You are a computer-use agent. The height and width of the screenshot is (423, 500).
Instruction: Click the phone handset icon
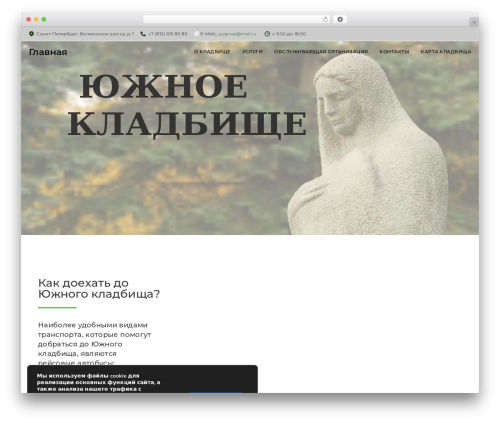[143, 34]
